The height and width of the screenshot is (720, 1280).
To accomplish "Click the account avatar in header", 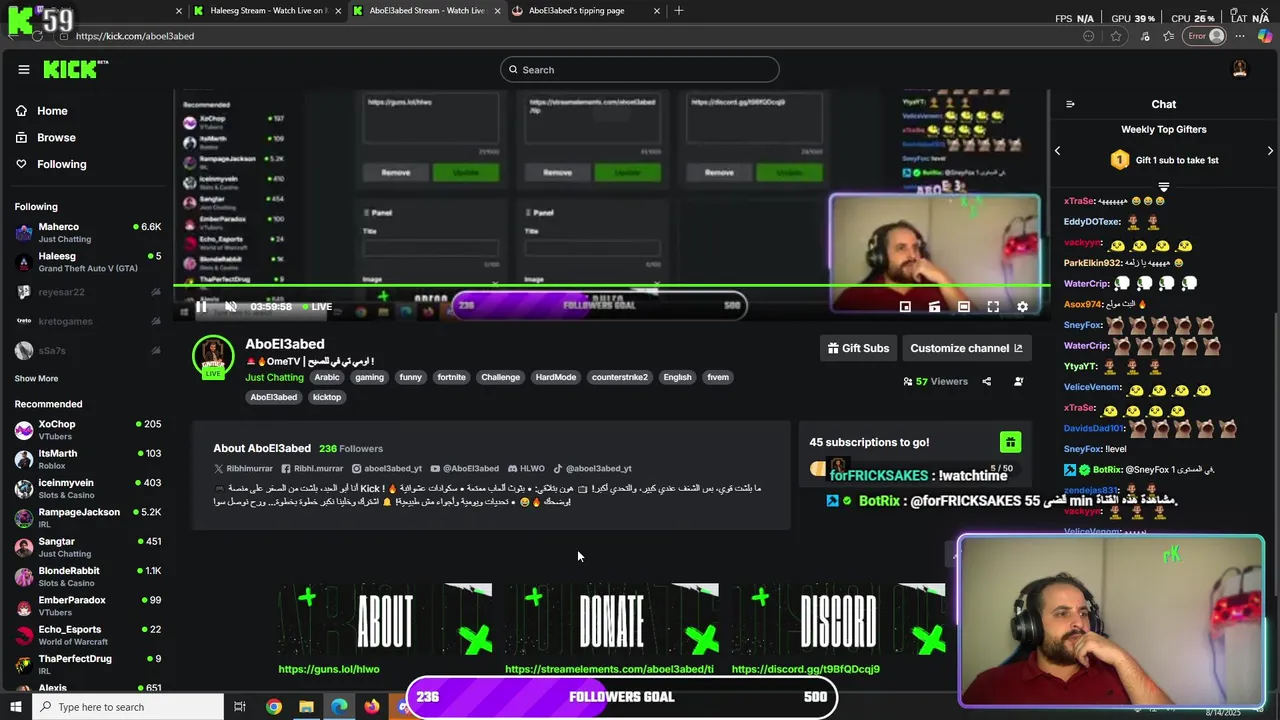I will (x=1240, y=69).
